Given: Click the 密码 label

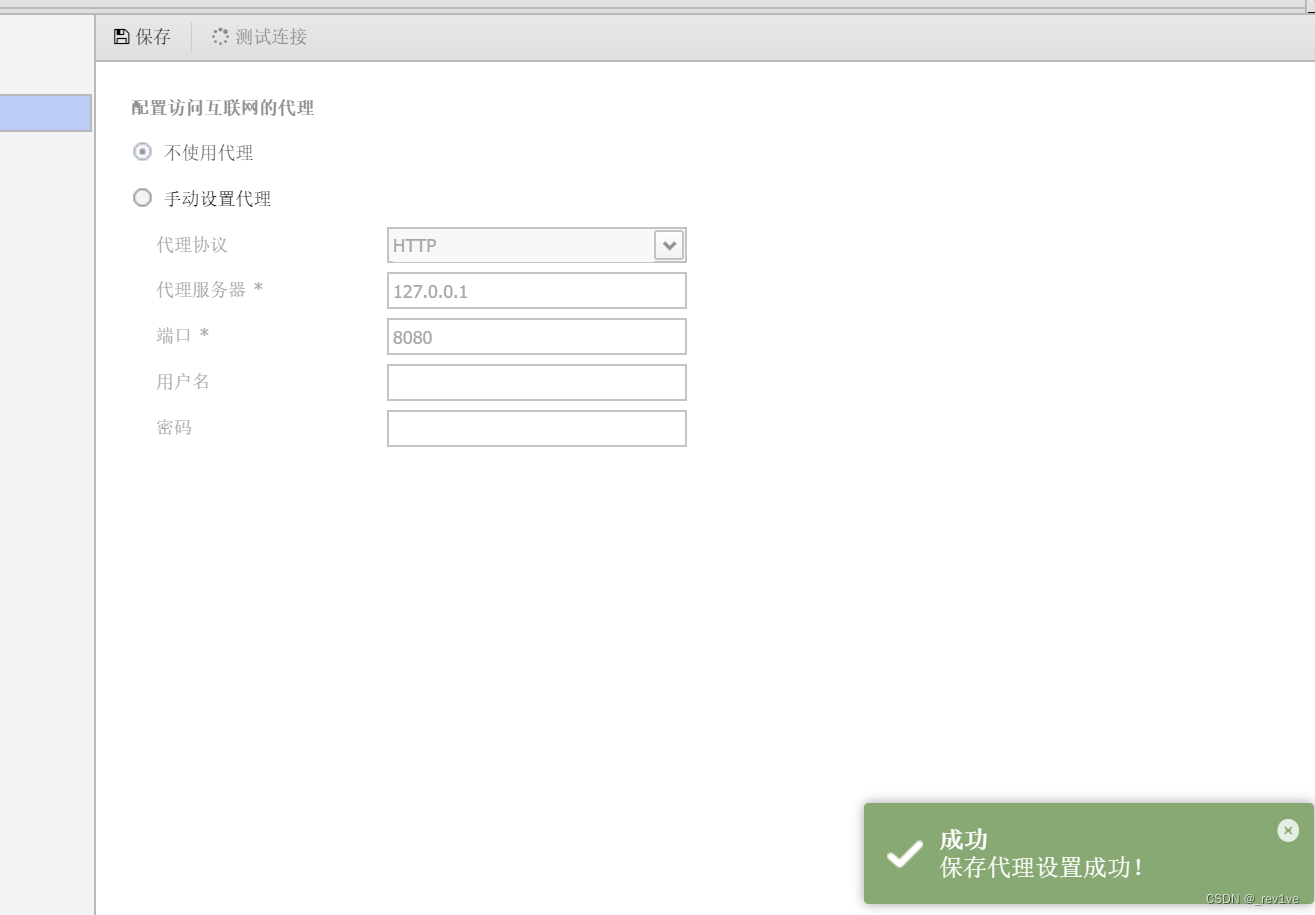Looking at the screenshot, I should point(174,428).
